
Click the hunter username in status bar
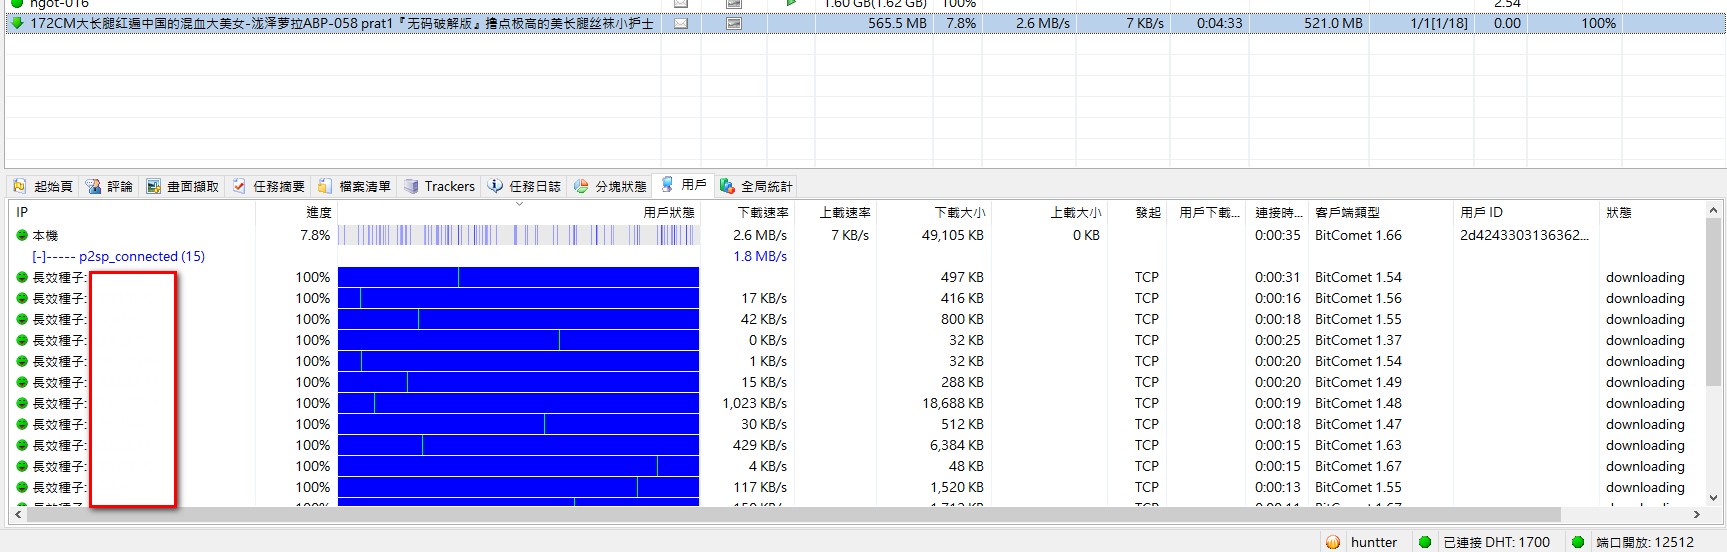pyautogui.click(x=1373, y=542)
